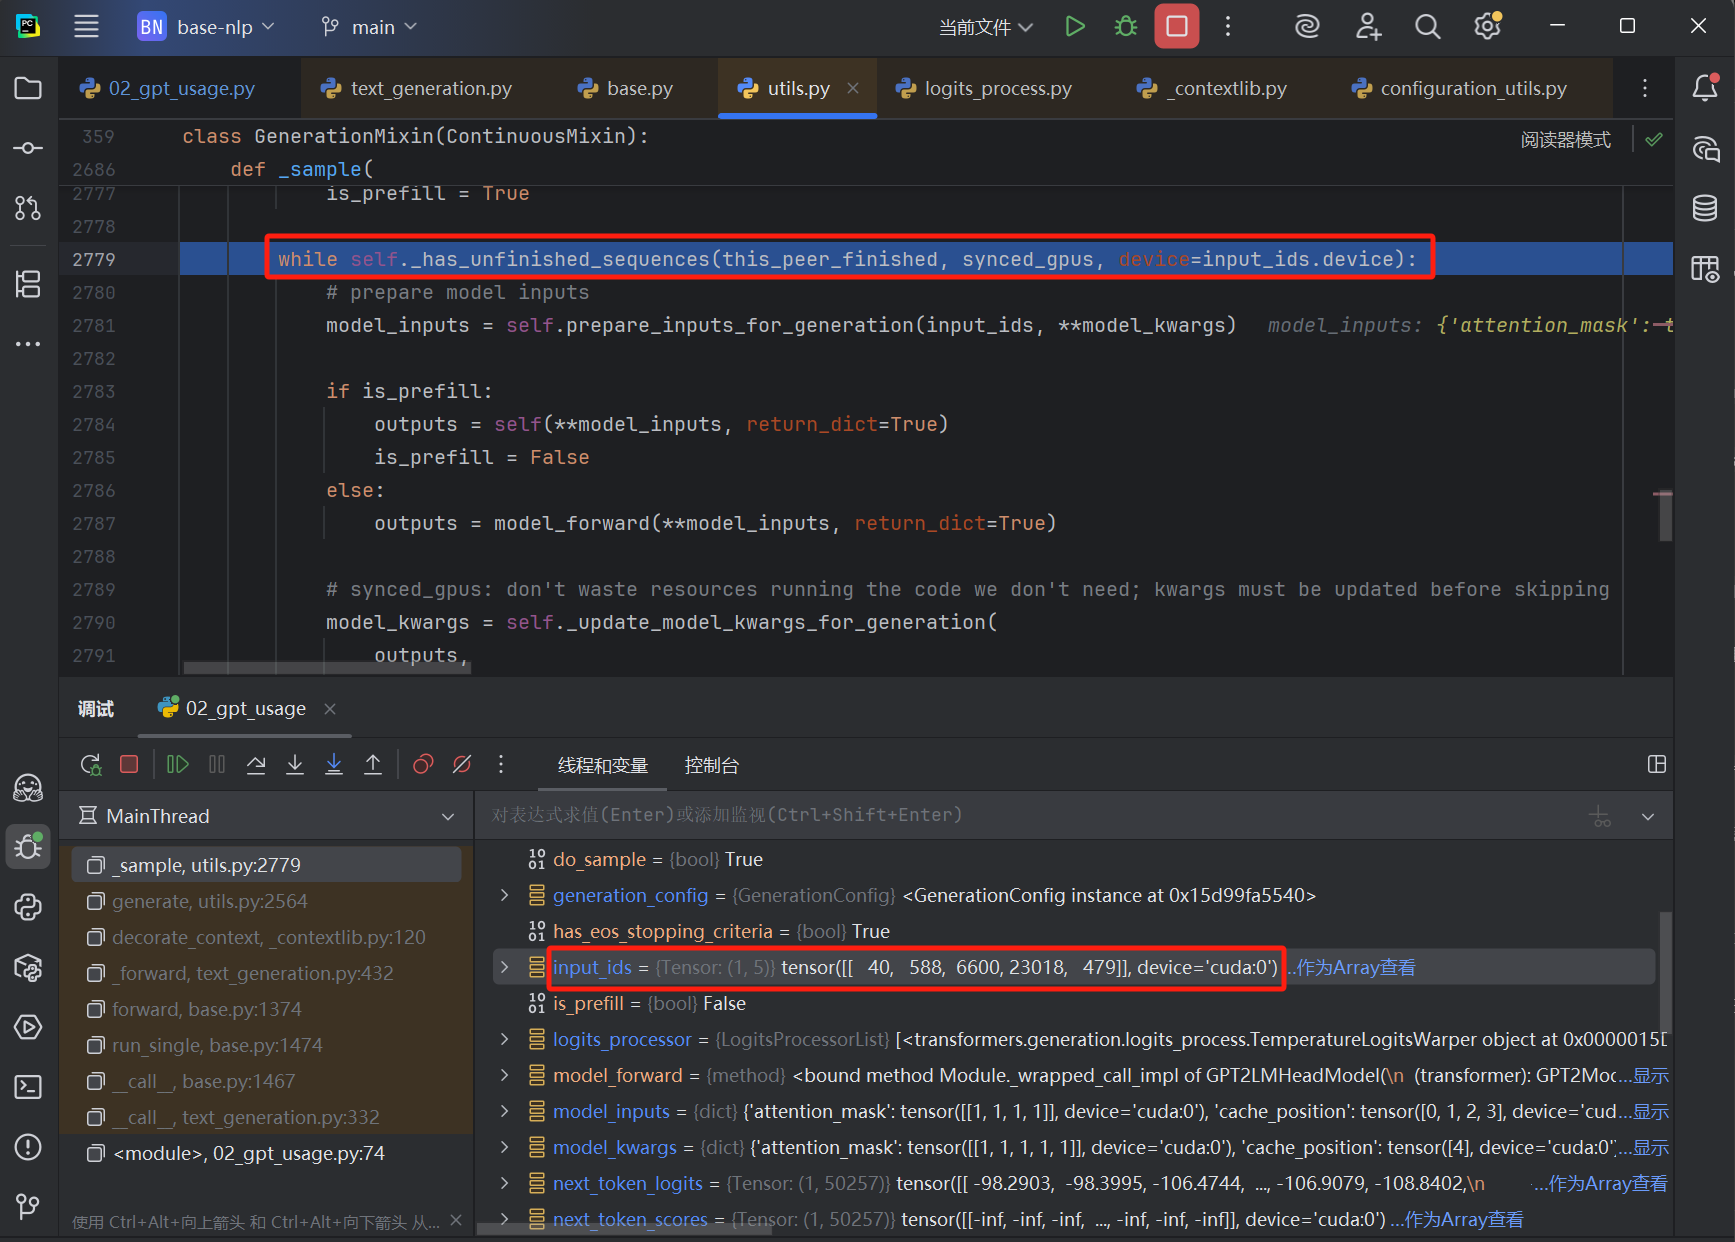Switch to the logits_process.py editor tab
1735x1242 pixels.
tap(997, 88)
